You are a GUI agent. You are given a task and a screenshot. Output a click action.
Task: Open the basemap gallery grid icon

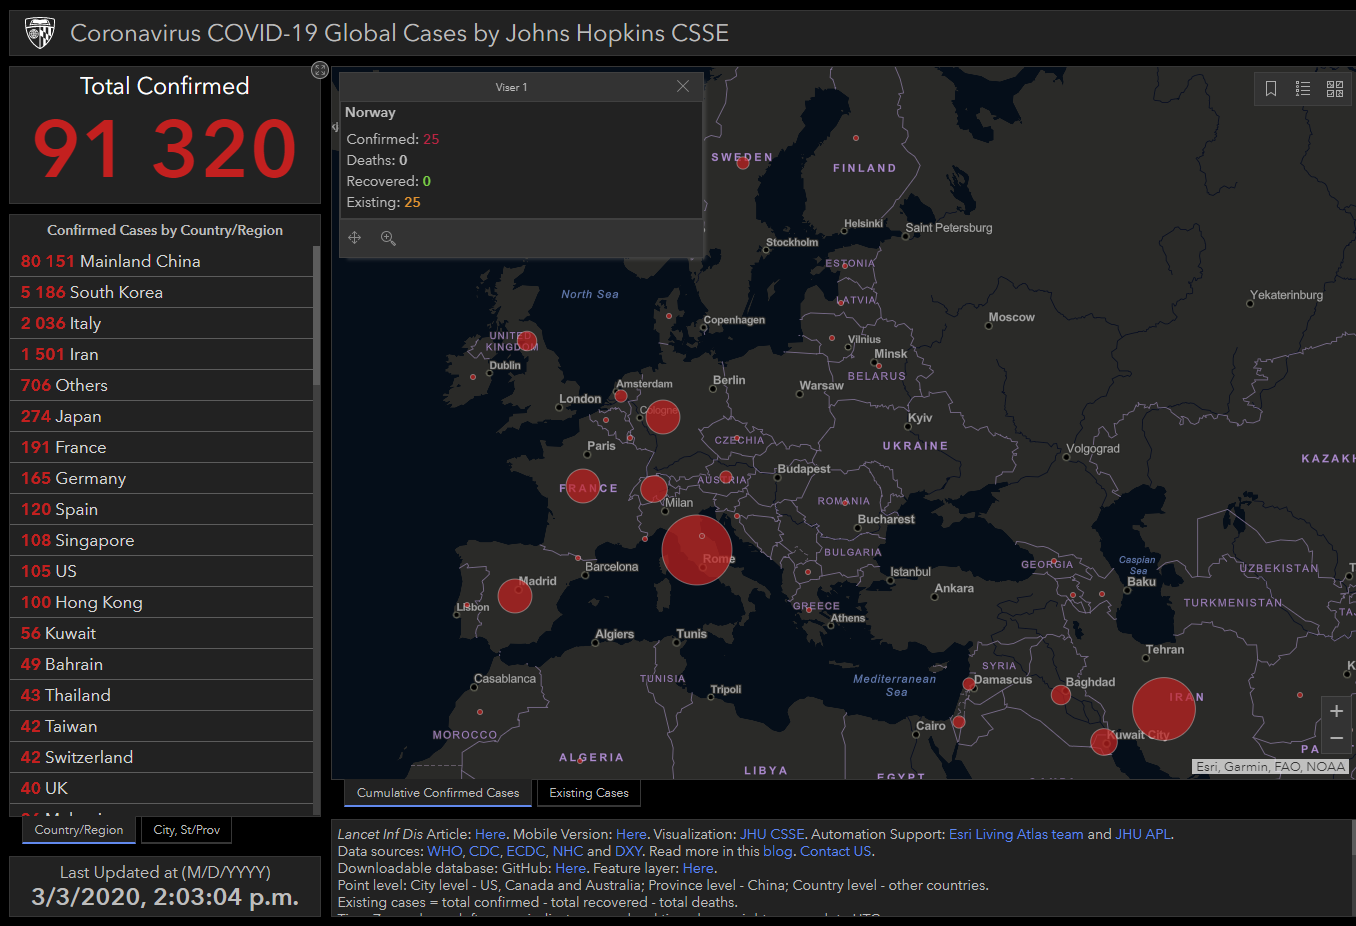click(1335, 89)
